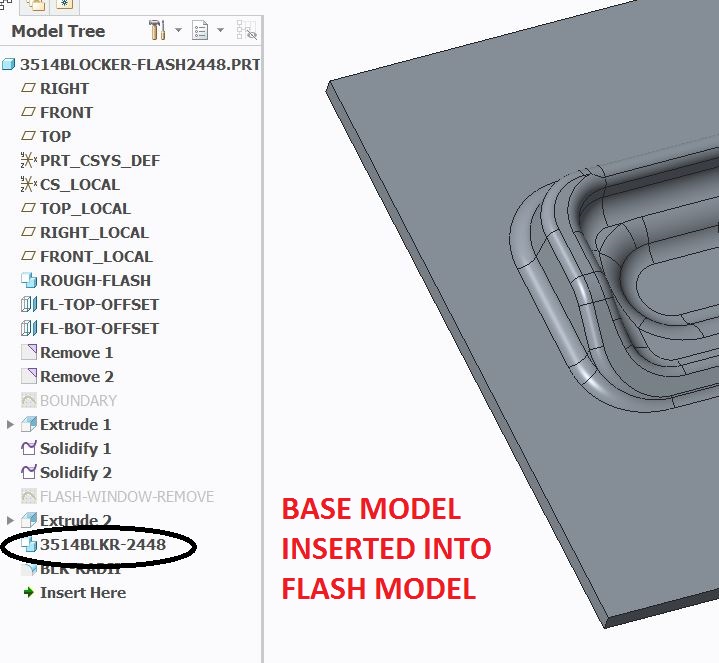The height and width of the screenshot is (663, 719).
Task: Click the hidden BOUNDARY sketch icon
Action: 29,400
